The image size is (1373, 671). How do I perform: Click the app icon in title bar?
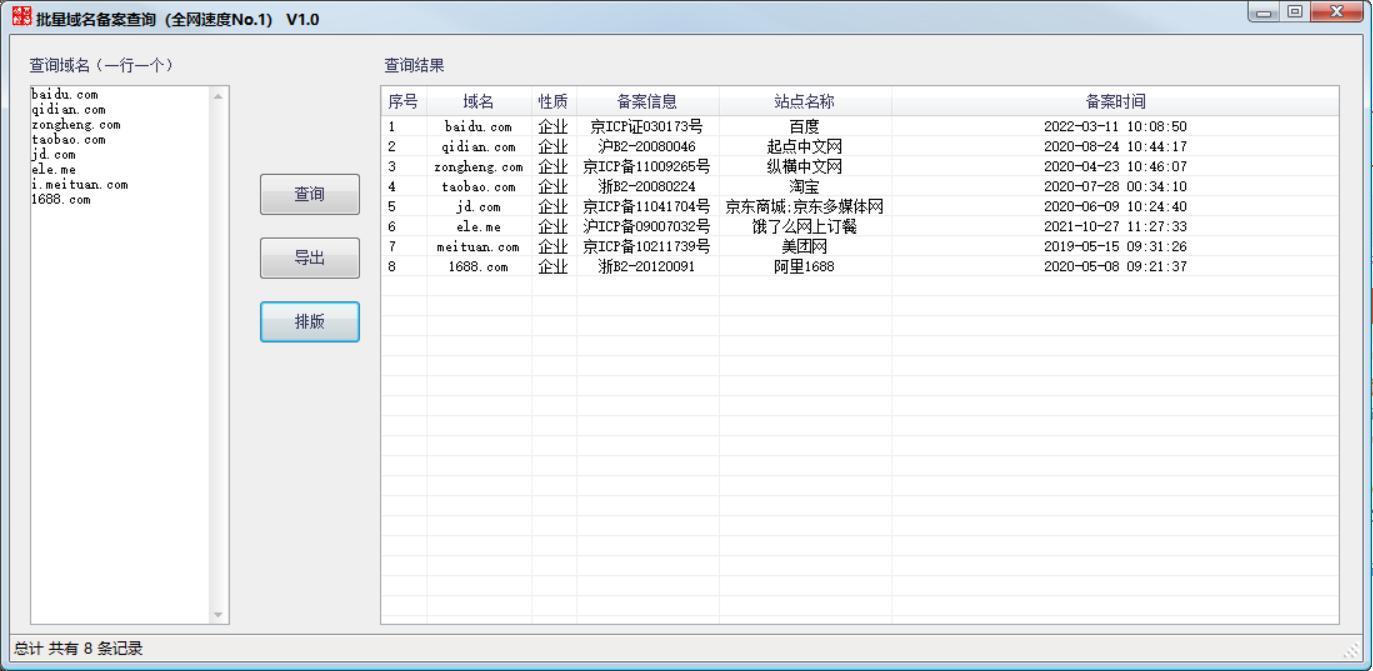(x=21, y=16)
